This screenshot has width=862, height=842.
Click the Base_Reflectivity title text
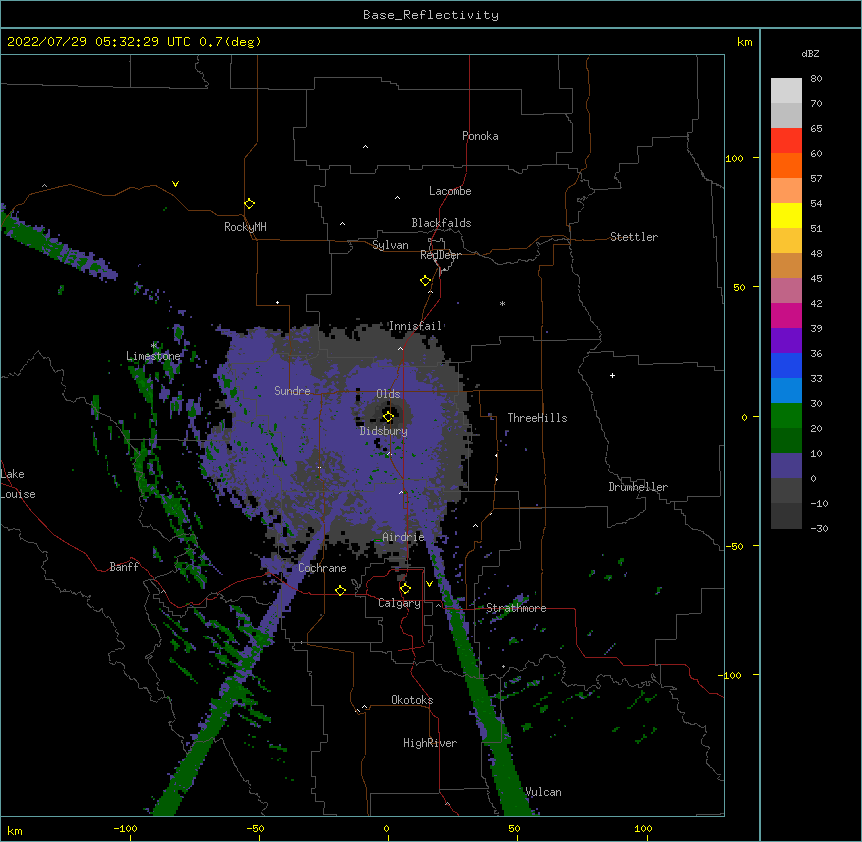coord(430,15)
